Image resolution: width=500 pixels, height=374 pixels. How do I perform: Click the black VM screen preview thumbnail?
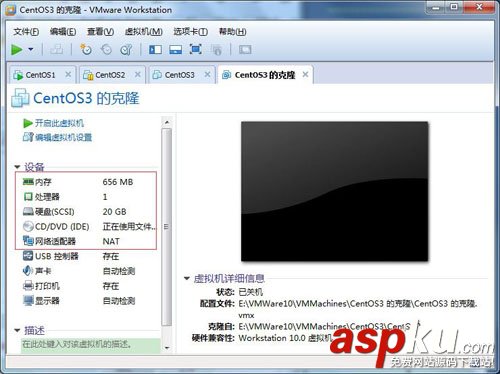(334, 191)
